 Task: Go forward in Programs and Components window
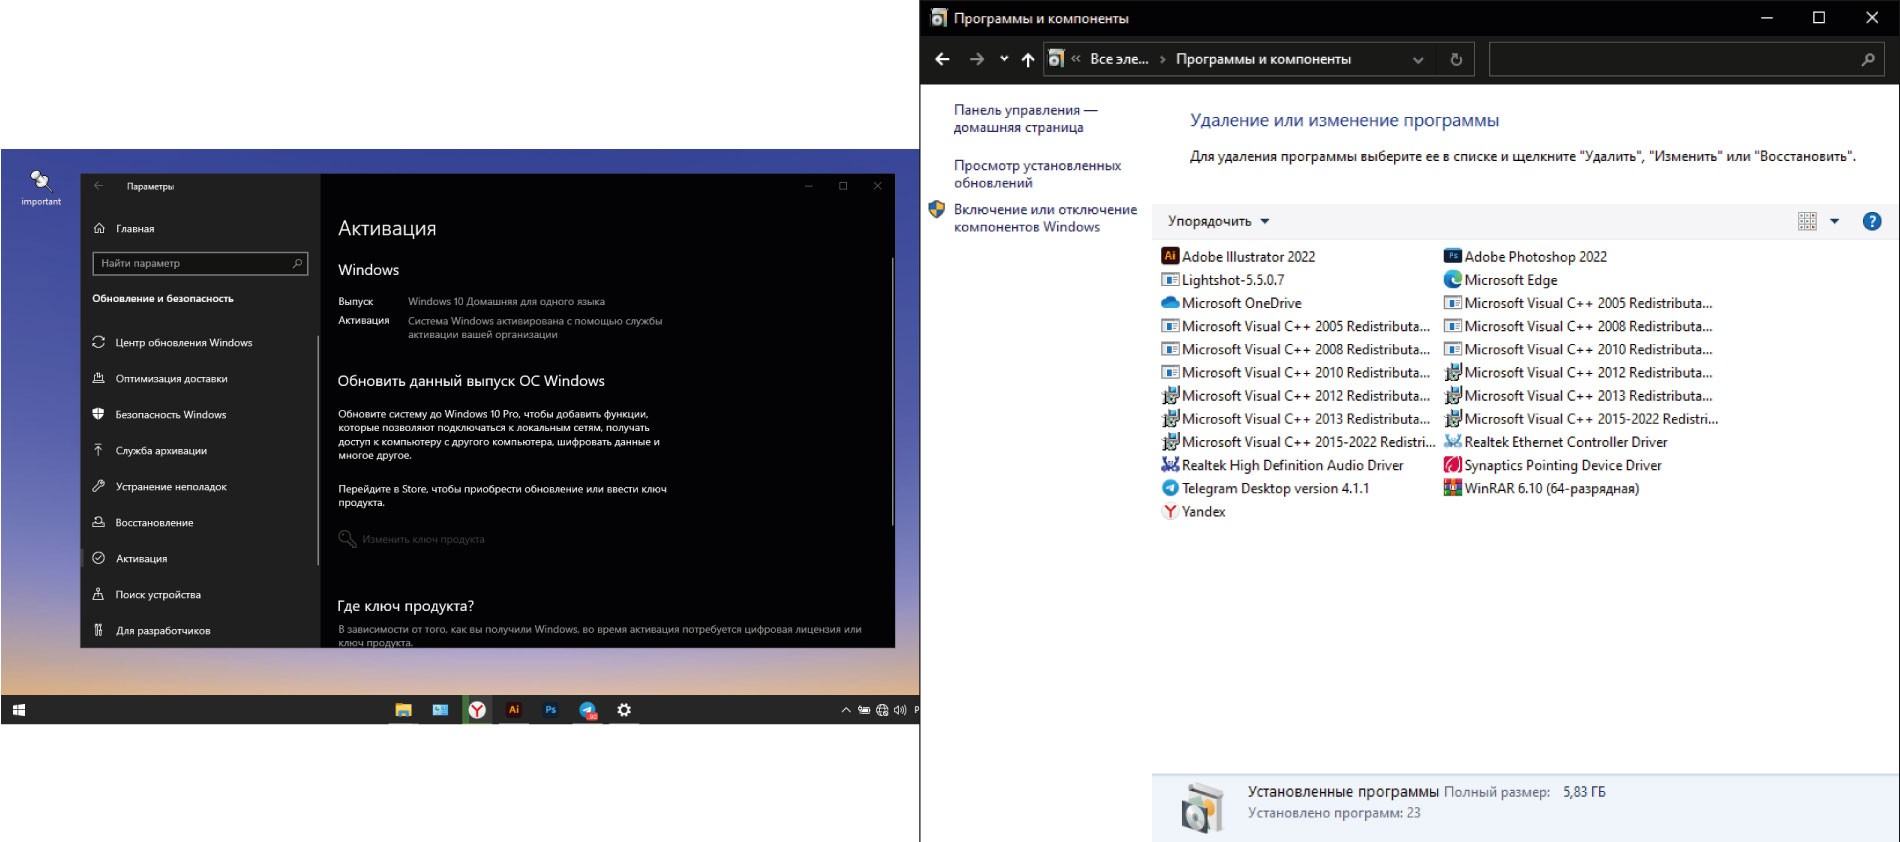point(976,59)
